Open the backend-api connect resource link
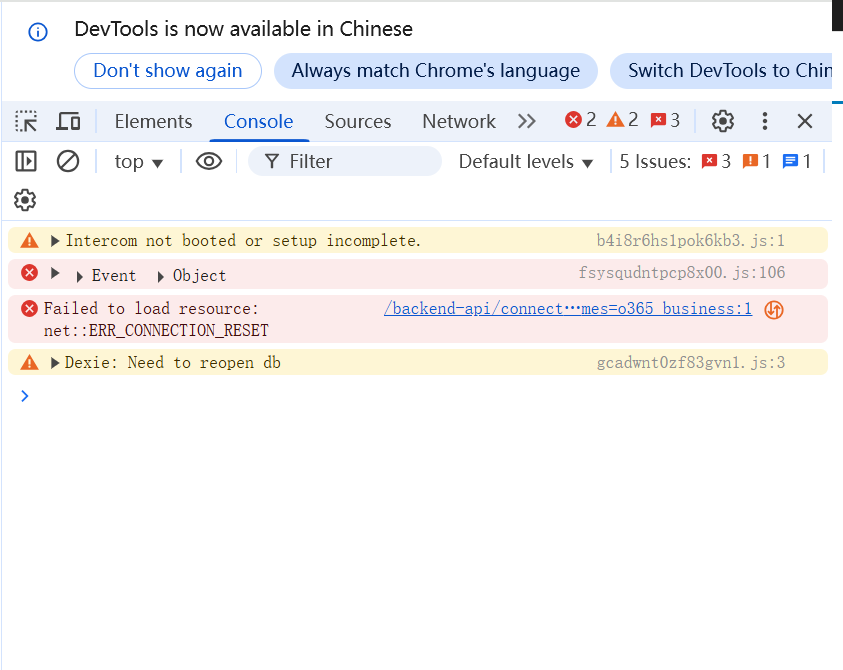Viewport: 843px width, 670px height. [567, 309]
